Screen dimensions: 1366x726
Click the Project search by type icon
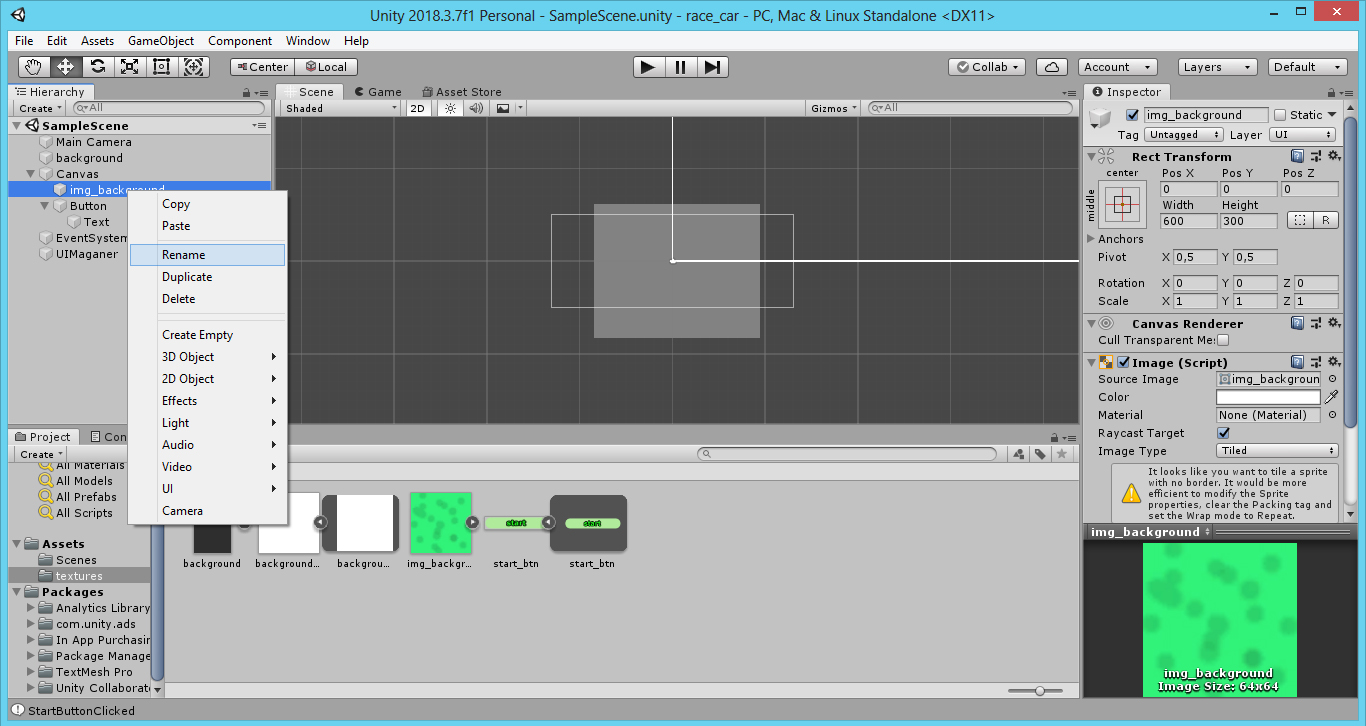pos(1019,454)
